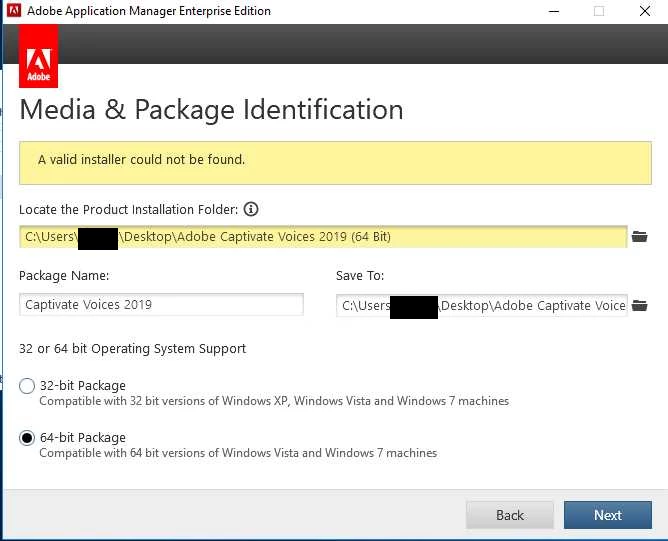Click the product installation folder path field
Viewport: 668px width, 541px height.
pyautogui.click(x=323, y=237)
